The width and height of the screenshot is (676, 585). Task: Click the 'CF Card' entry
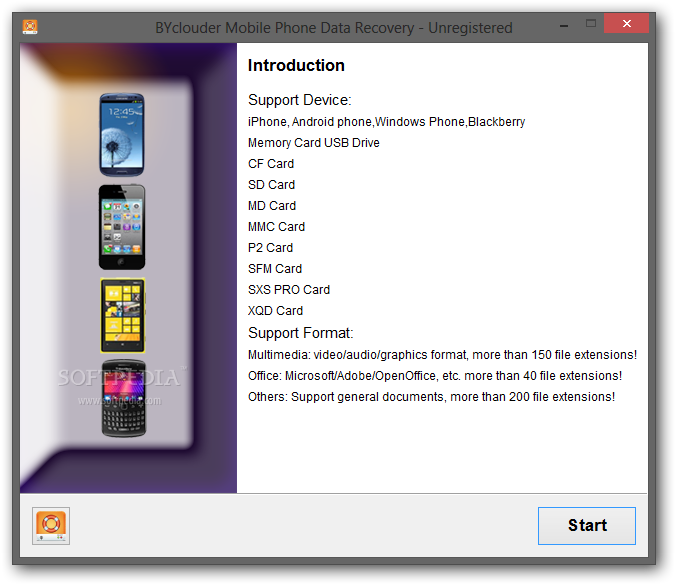point(271,164)
